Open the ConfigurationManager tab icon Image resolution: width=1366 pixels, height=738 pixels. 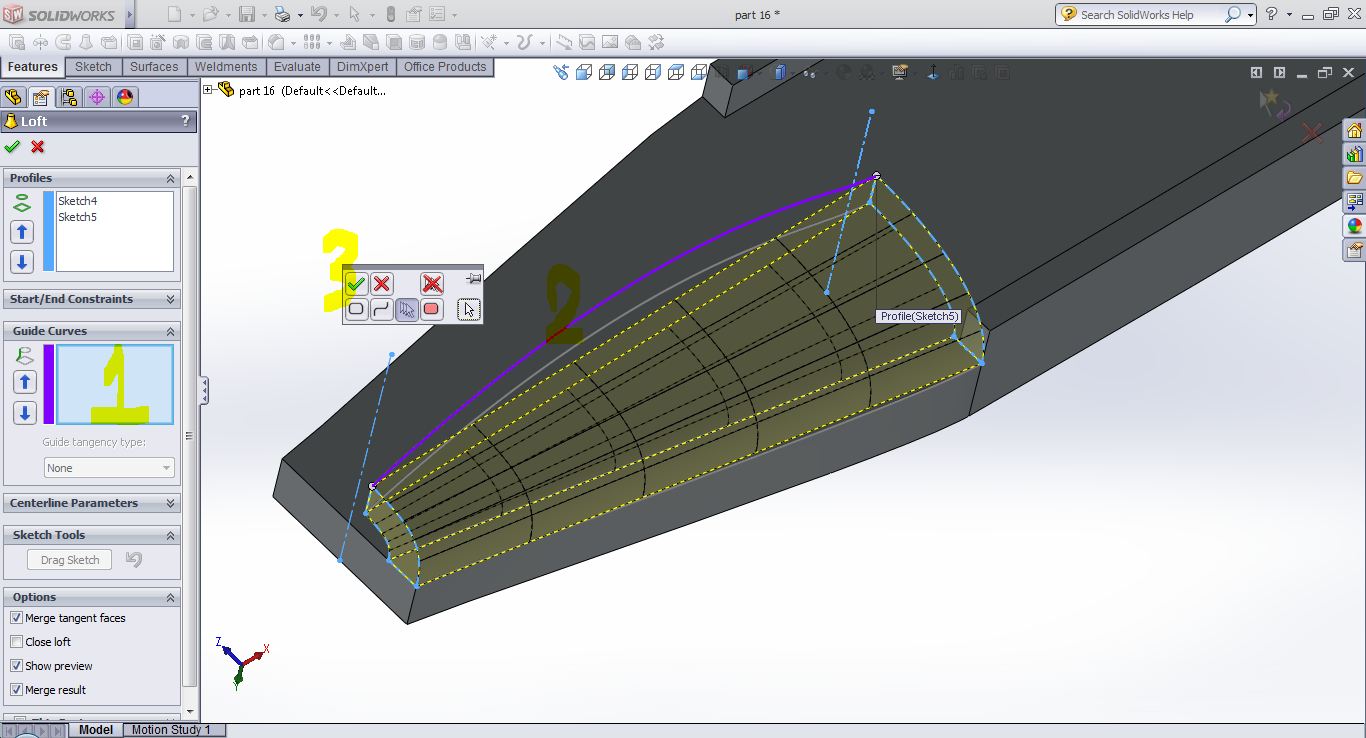(68, 97)
